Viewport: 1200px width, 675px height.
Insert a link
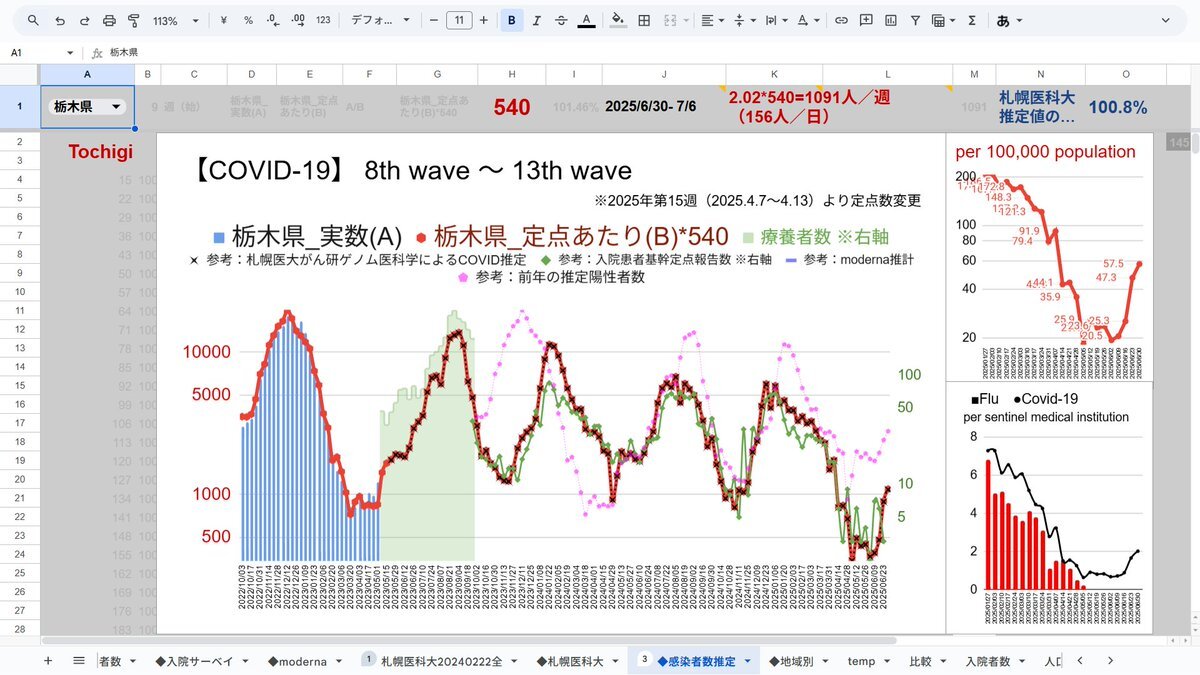pos(841,20)
